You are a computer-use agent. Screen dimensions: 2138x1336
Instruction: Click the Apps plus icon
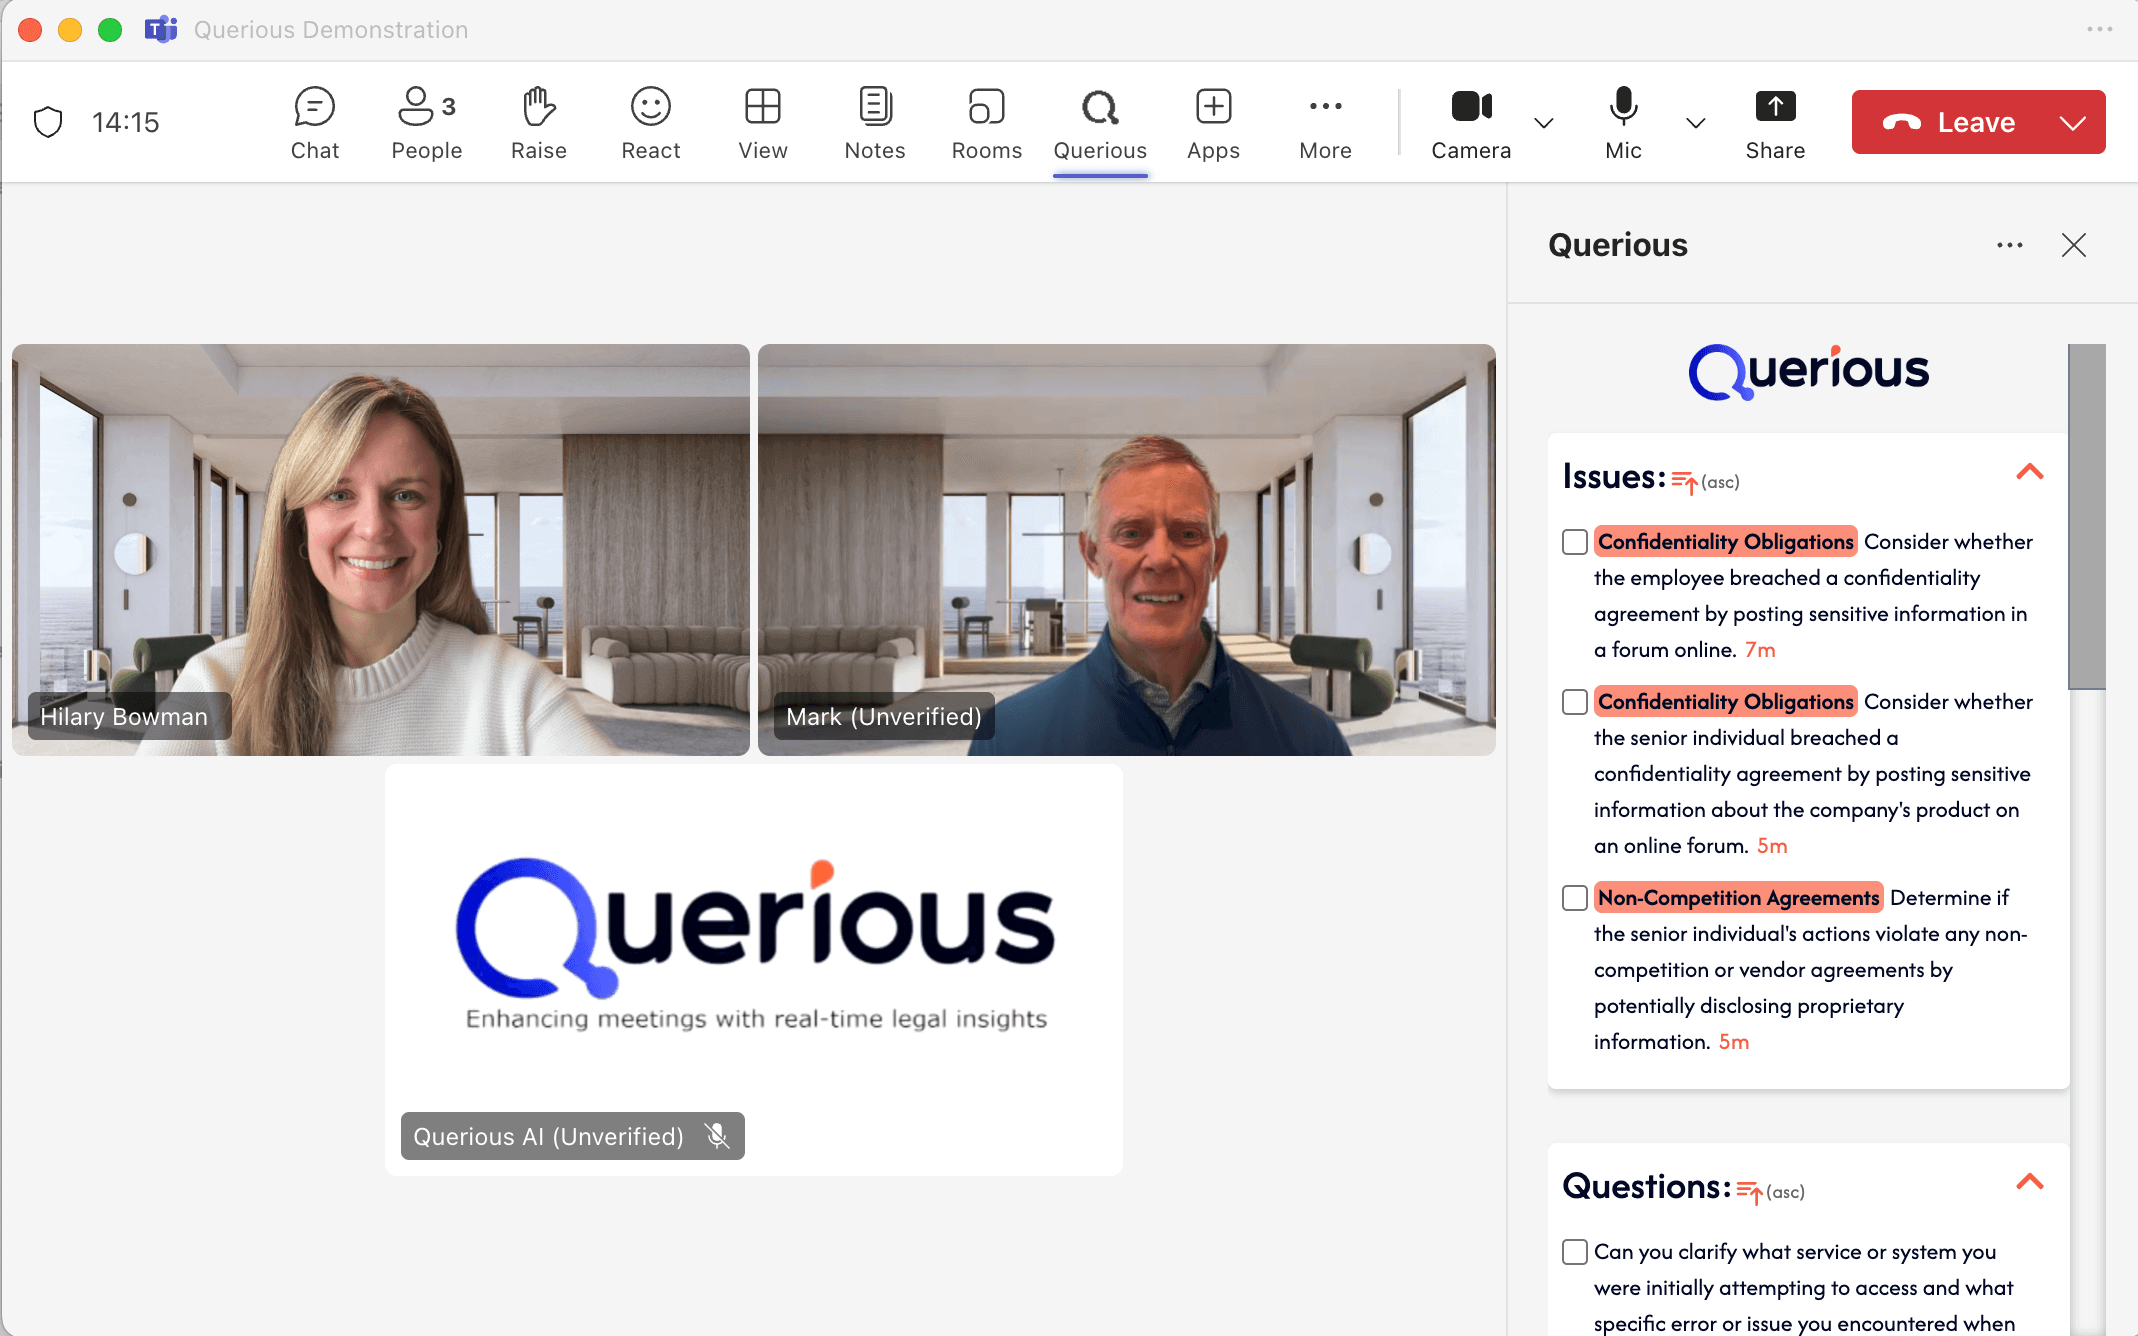click(1213, 107)
